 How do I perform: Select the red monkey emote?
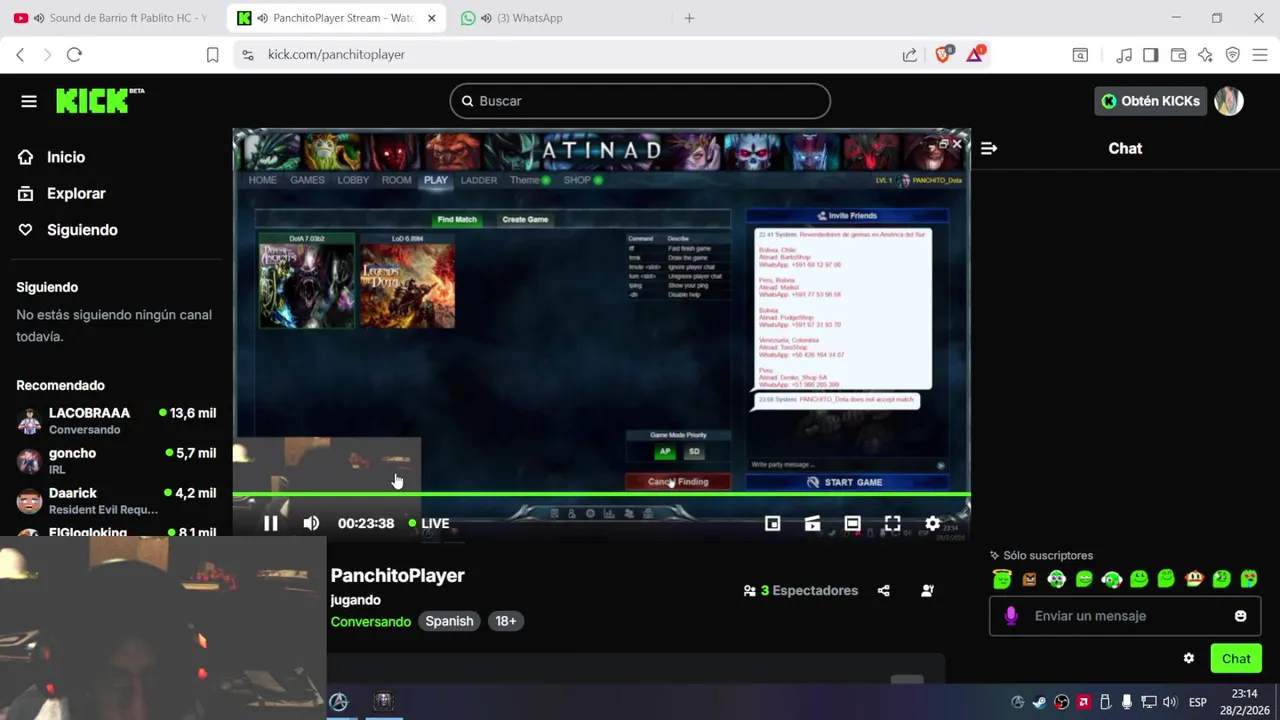(1194, 578)
